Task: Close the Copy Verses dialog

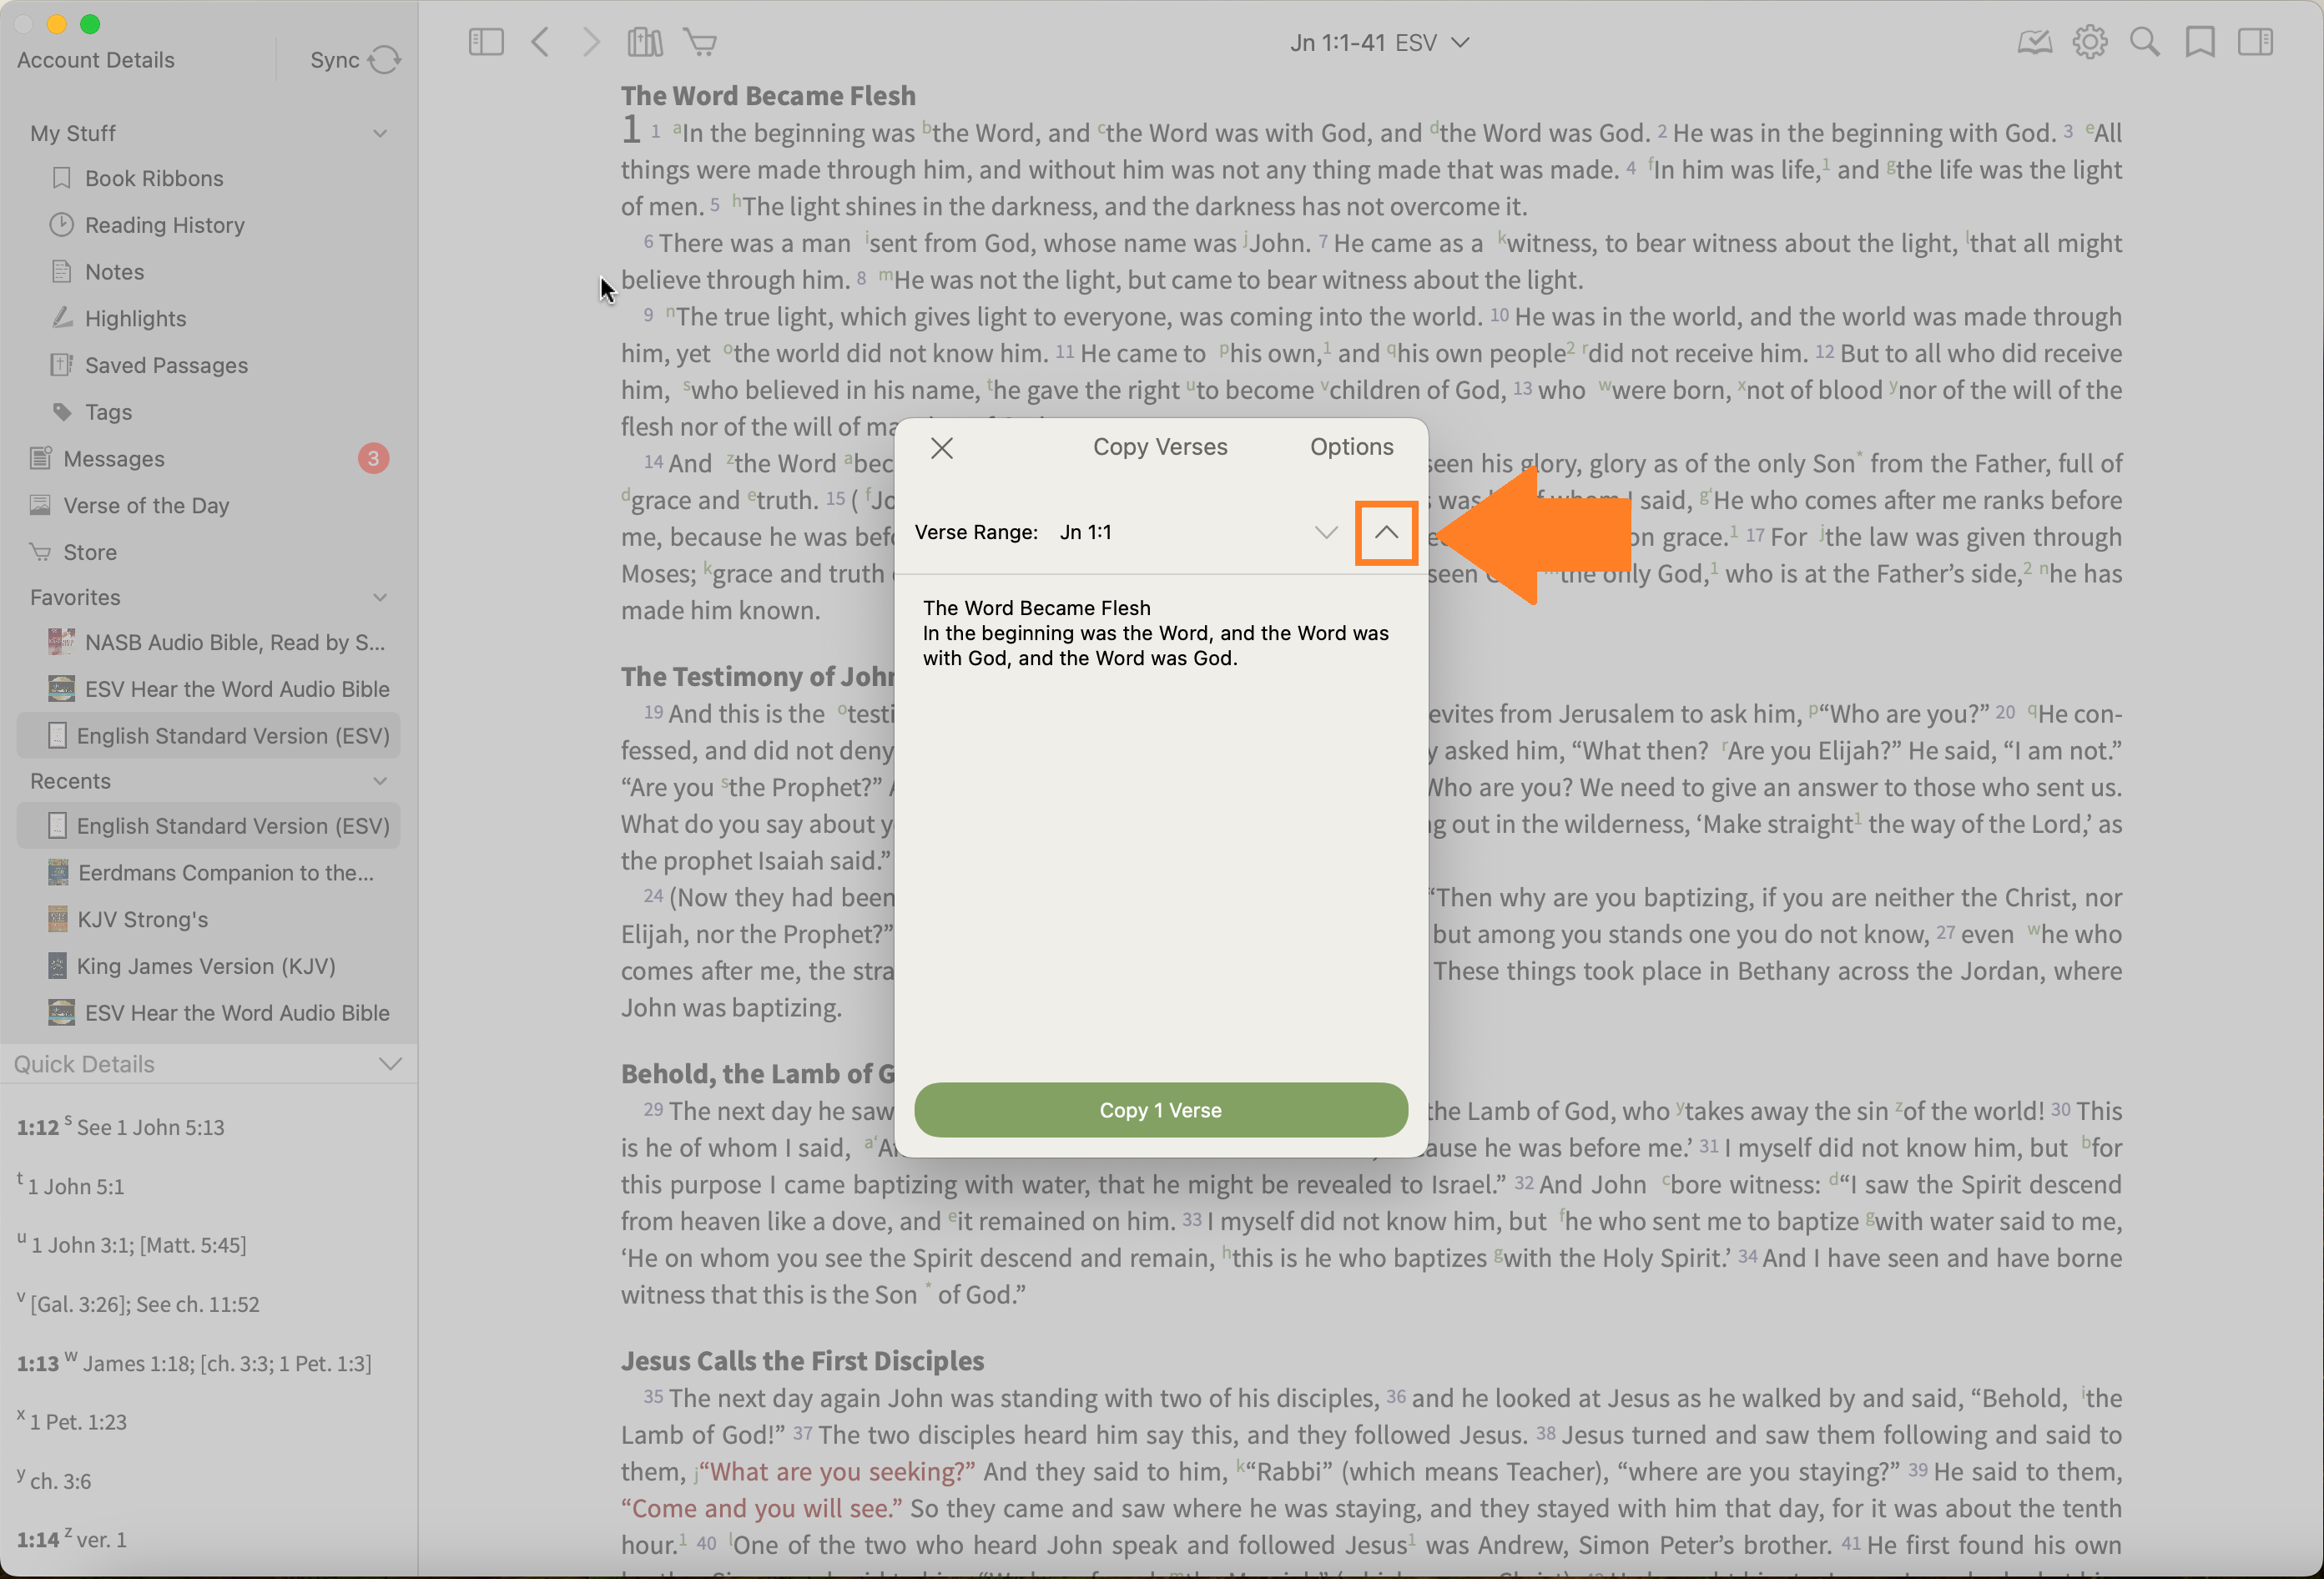Action: [942, 448]
